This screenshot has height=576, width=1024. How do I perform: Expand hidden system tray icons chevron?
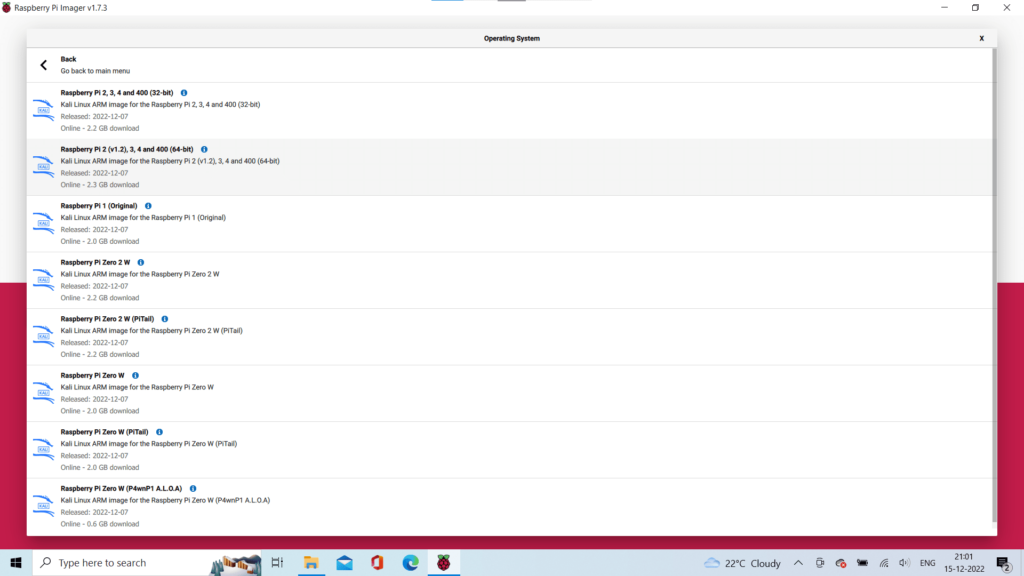(x=798, y=563)
